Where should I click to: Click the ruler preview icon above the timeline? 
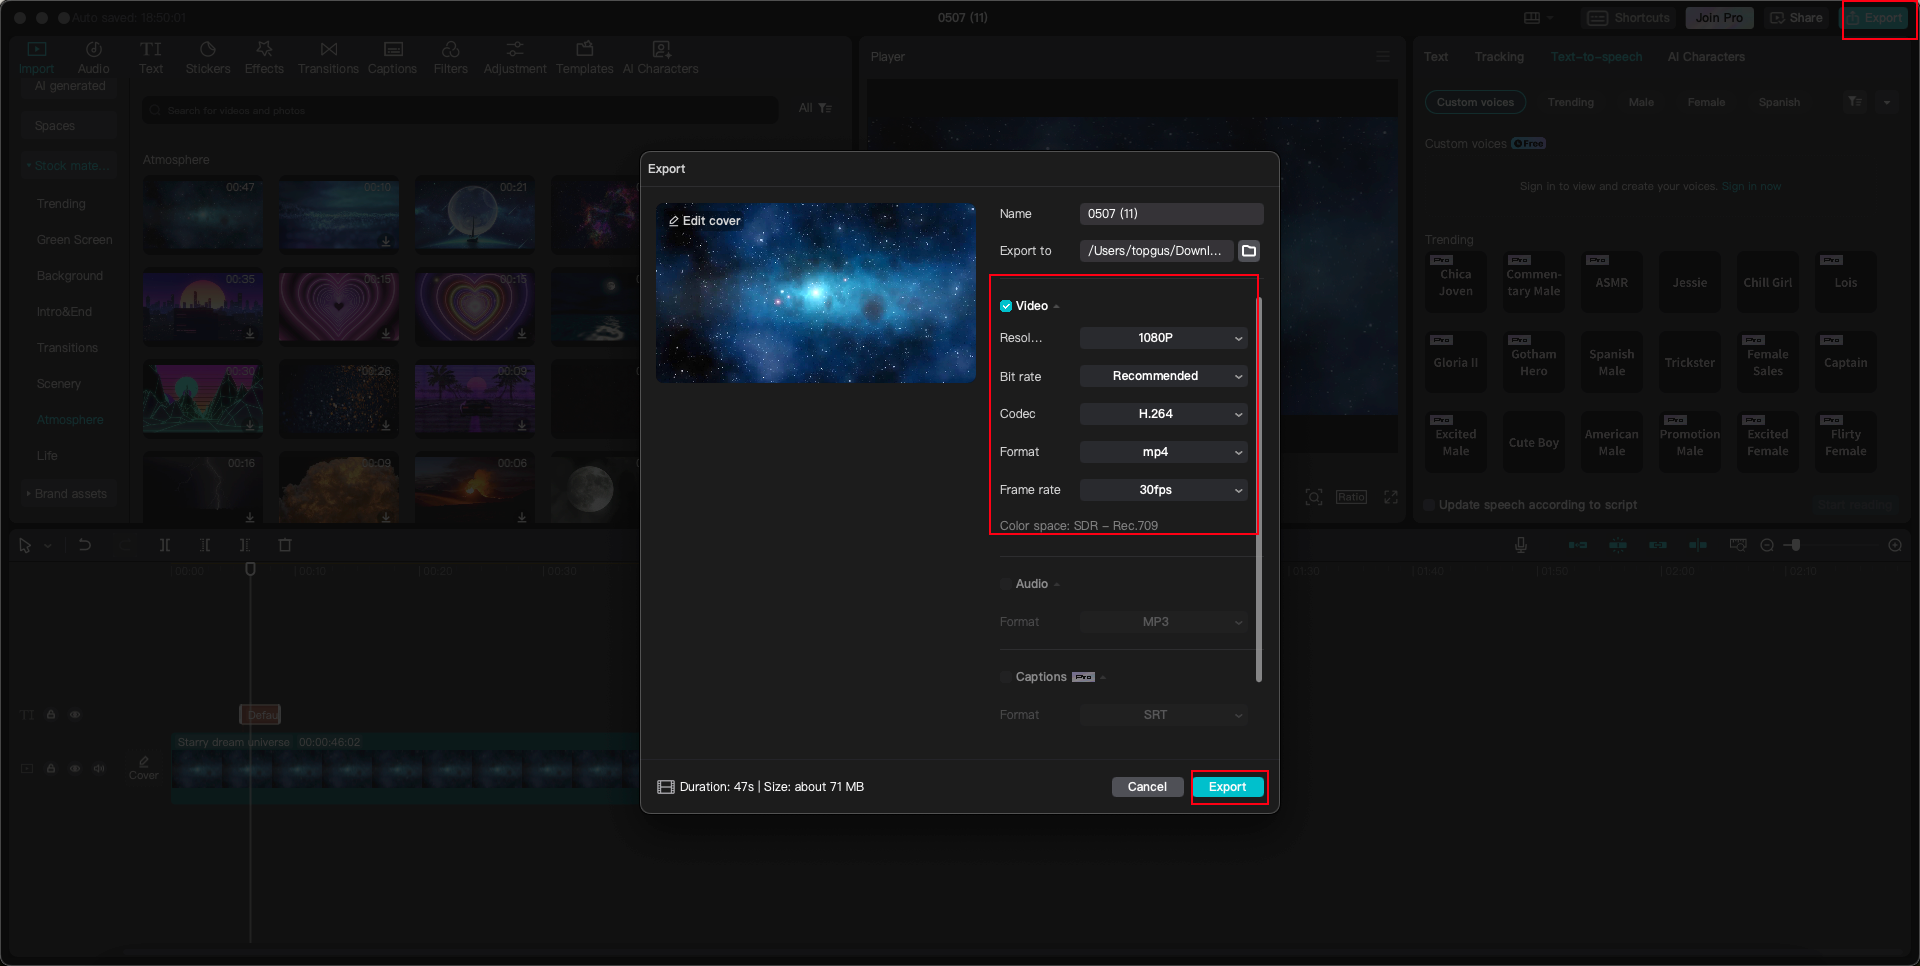click(1738, 545)
